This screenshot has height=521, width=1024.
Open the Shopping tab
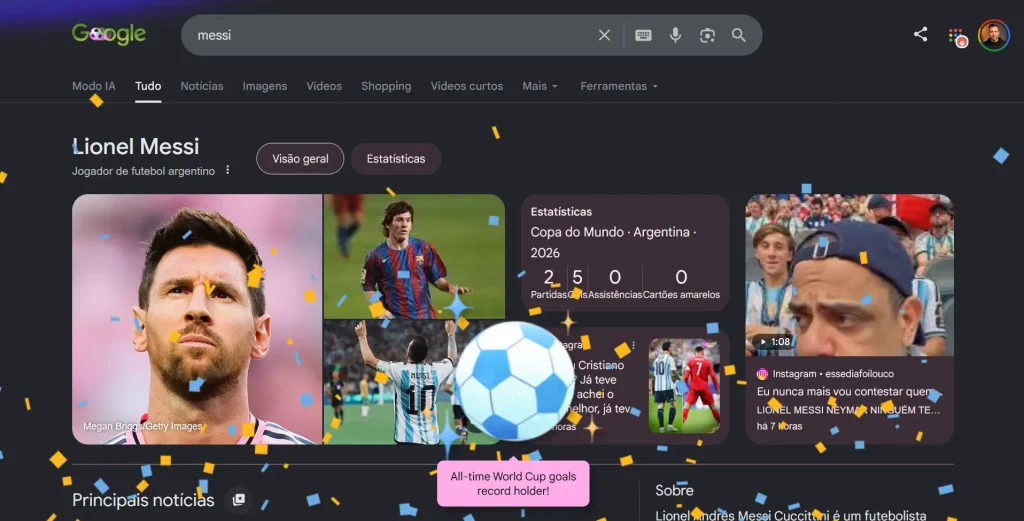pos(386,86)
